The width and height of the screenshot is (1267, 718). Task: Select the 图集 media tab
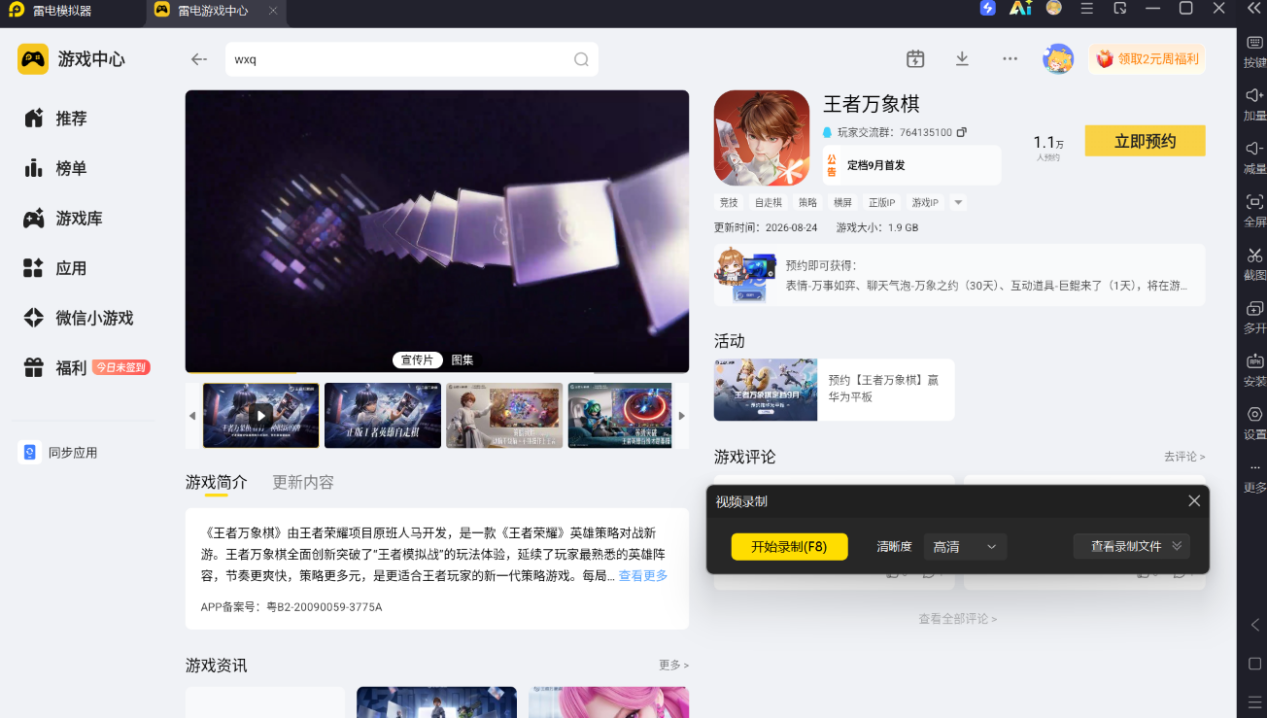[462, 360]
